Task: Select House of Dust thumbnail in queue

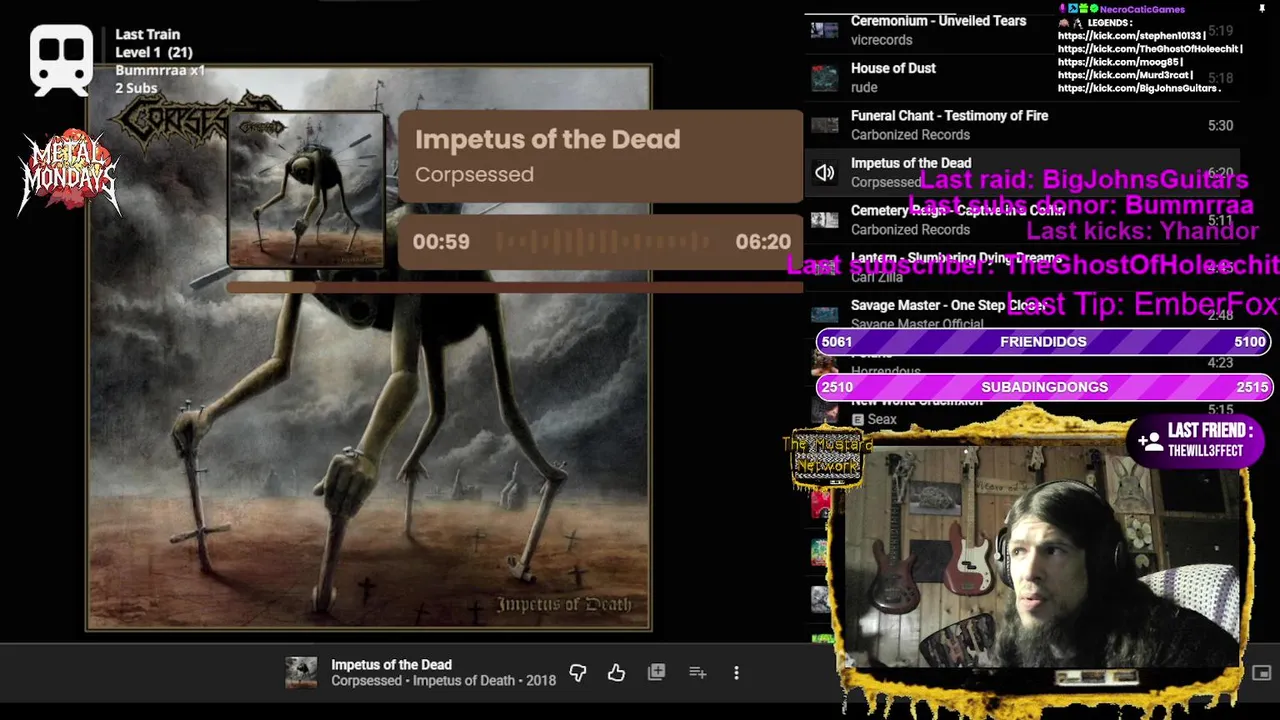Action: pyautogui.click(x=824, y=78)
